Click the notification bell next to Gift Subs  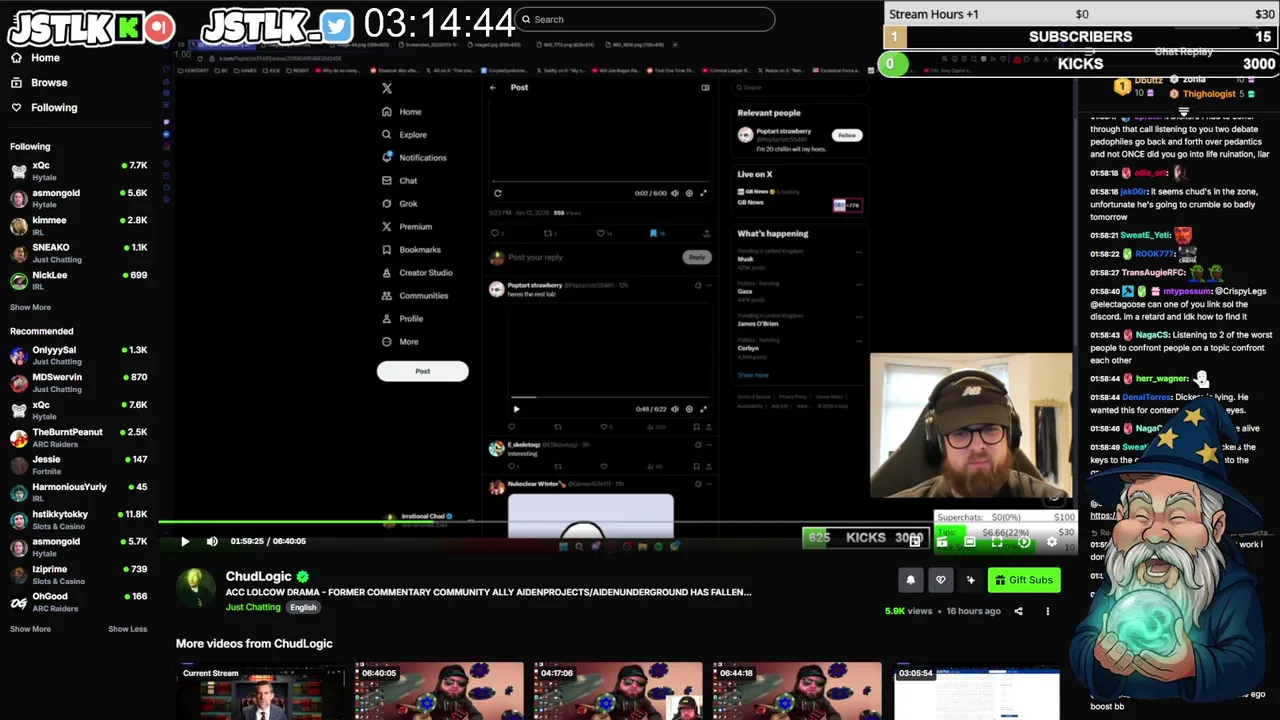(x=910, y=580)
